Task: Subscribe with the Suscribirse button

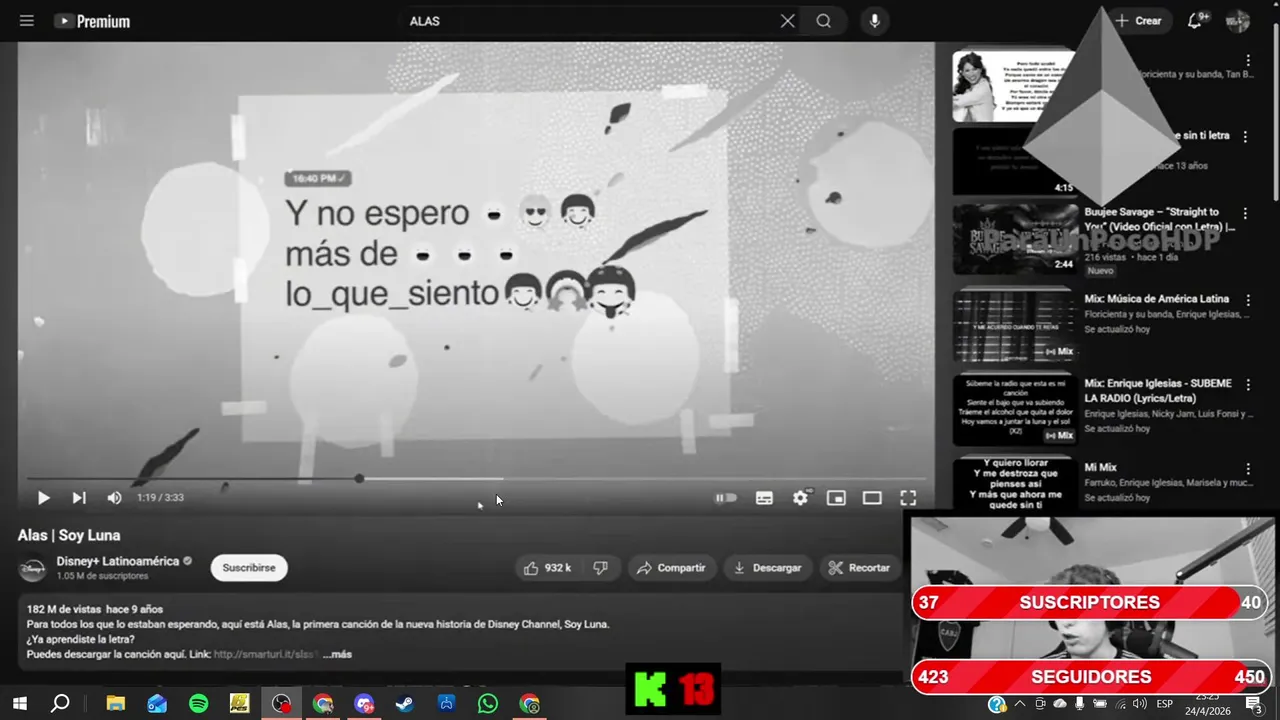Action: coord(249,568)
